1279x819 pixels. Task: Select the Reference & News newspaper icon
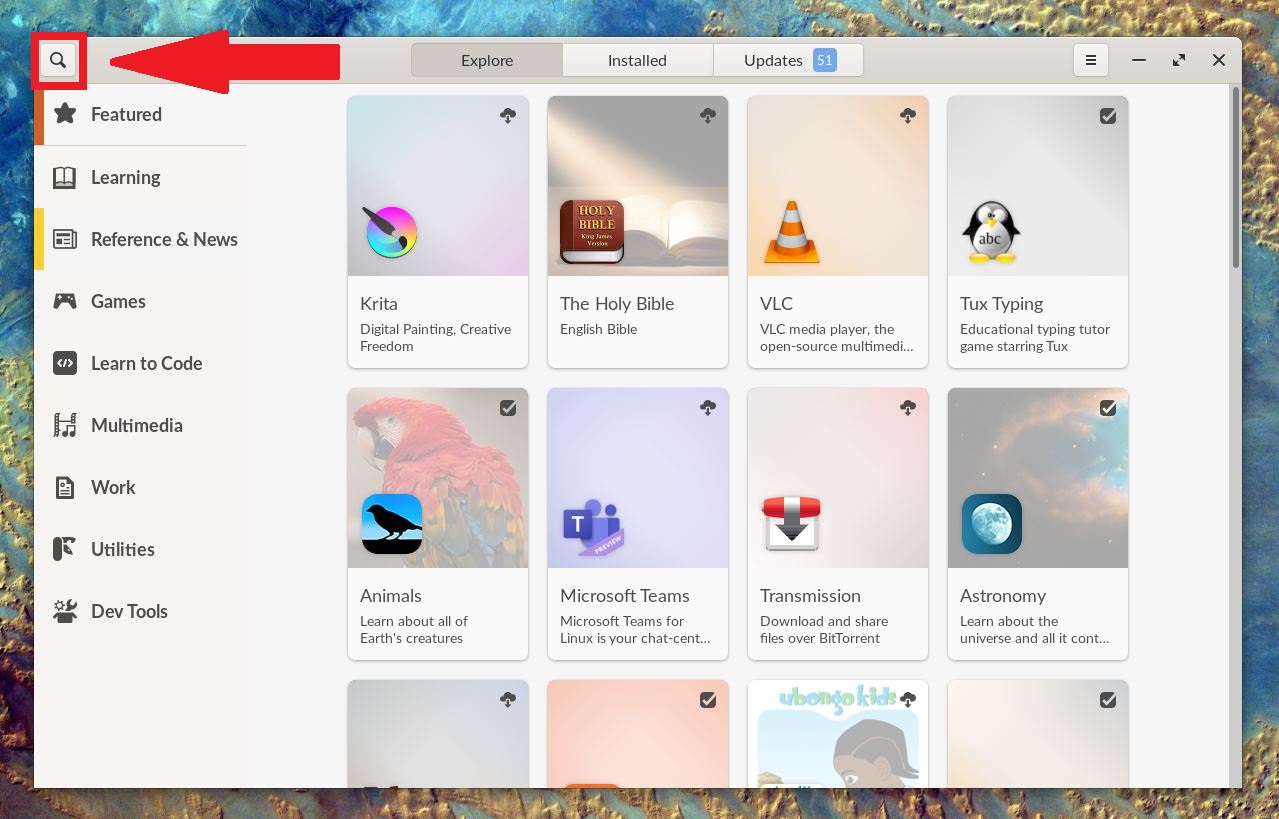(x=65, y=239)
